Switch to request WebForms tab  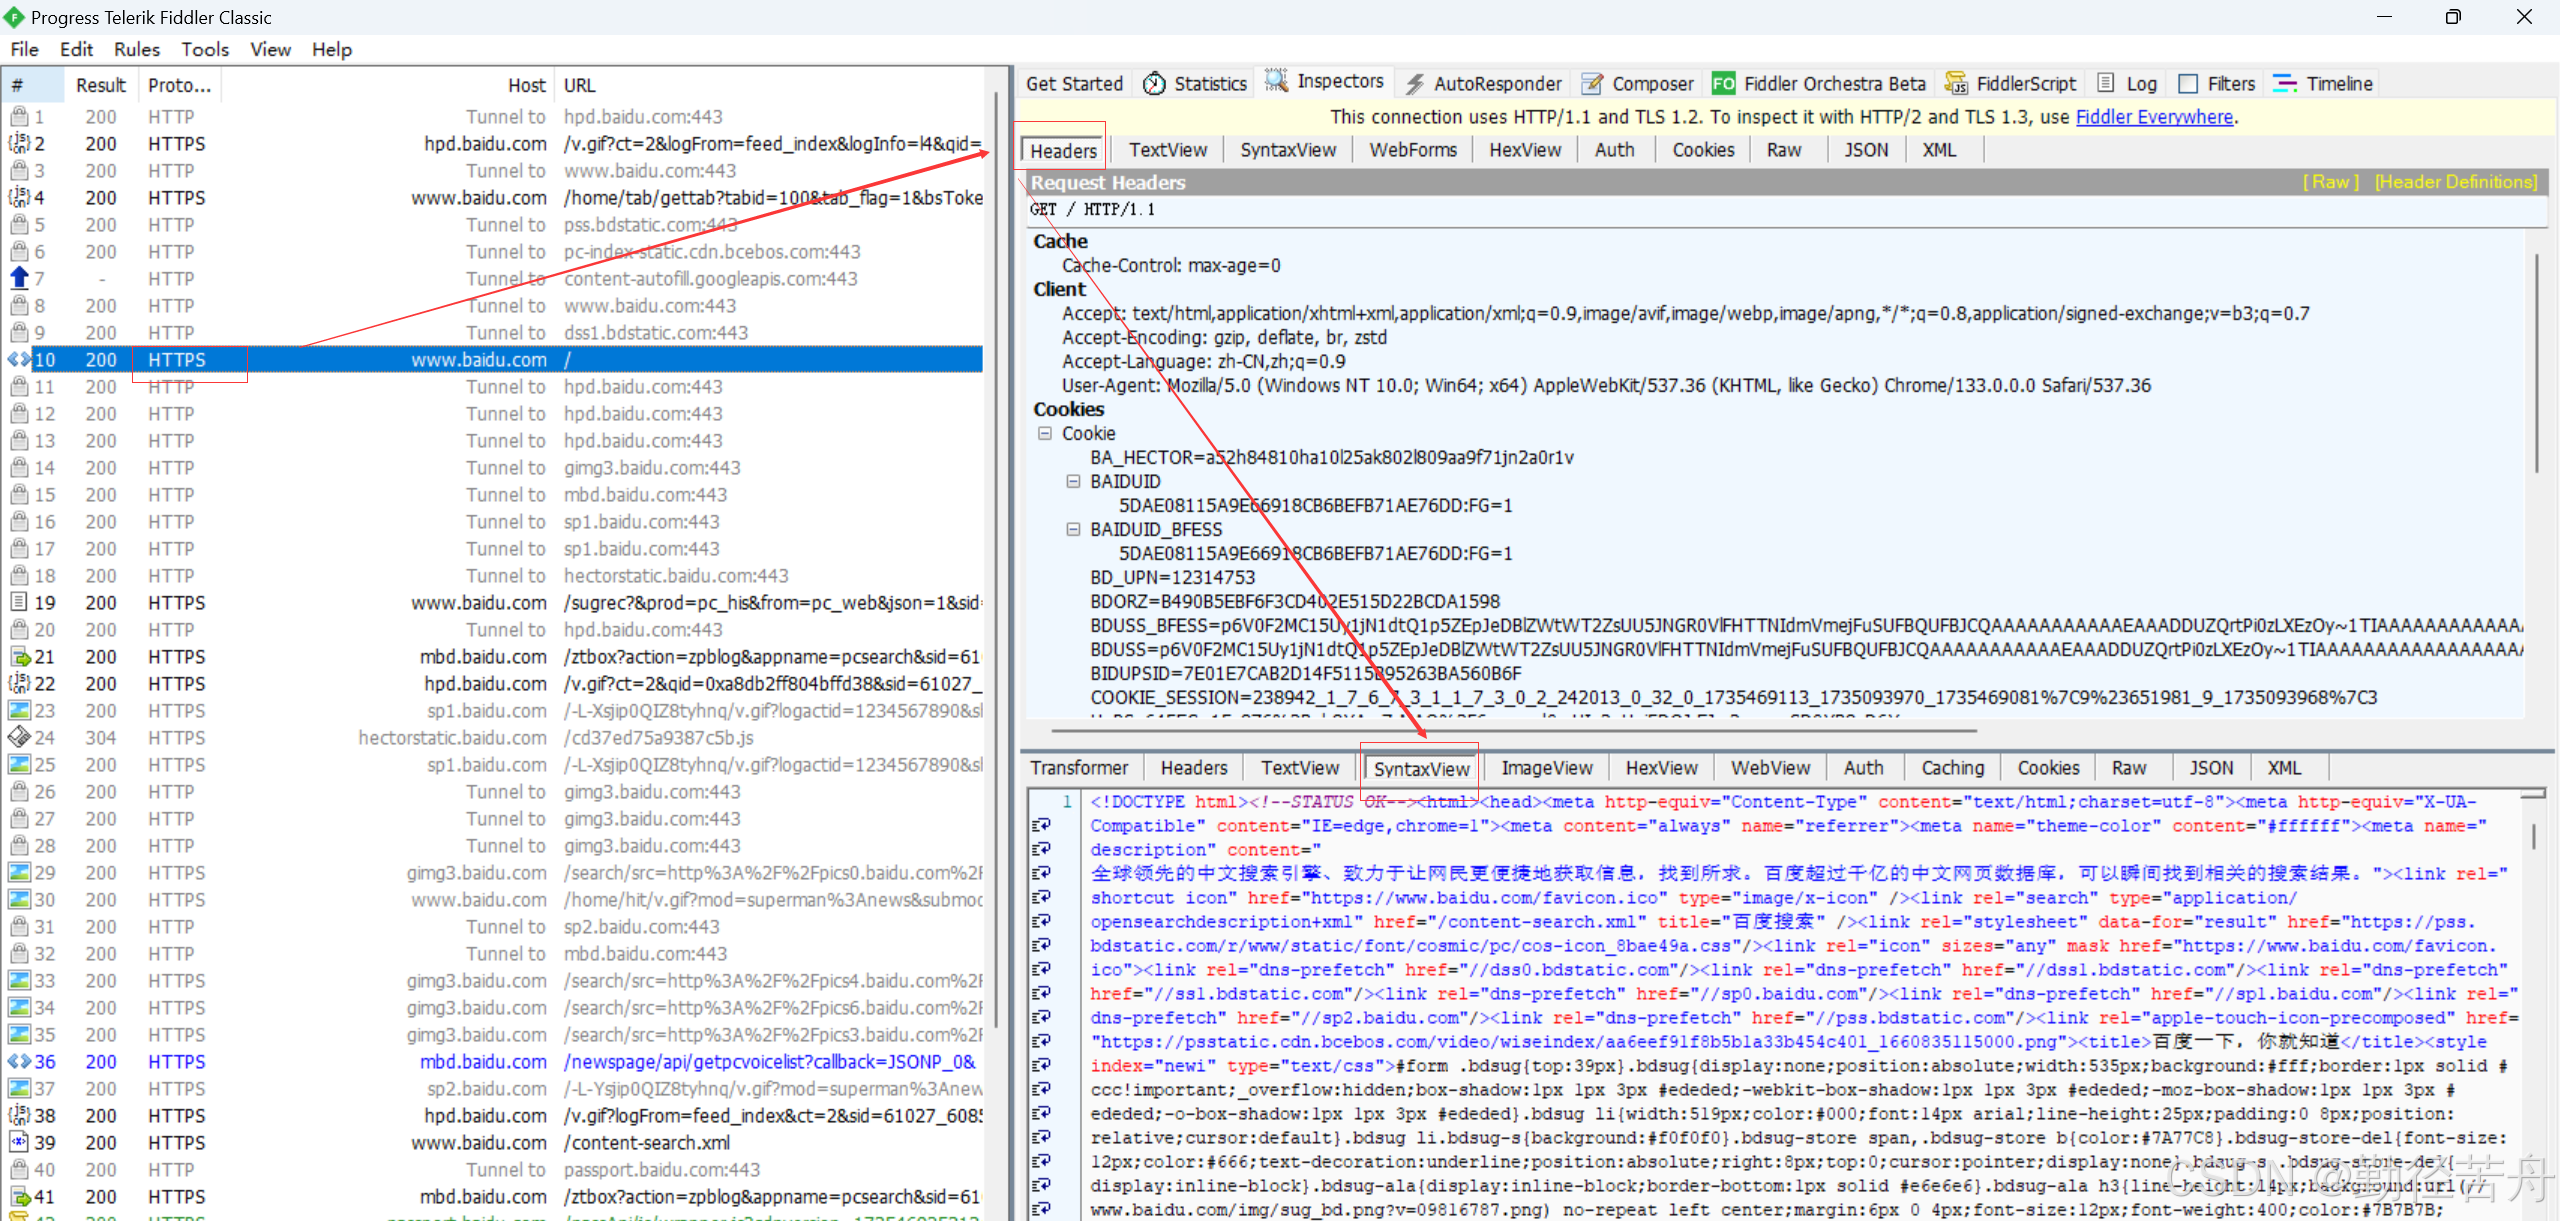pos(1412,150)
